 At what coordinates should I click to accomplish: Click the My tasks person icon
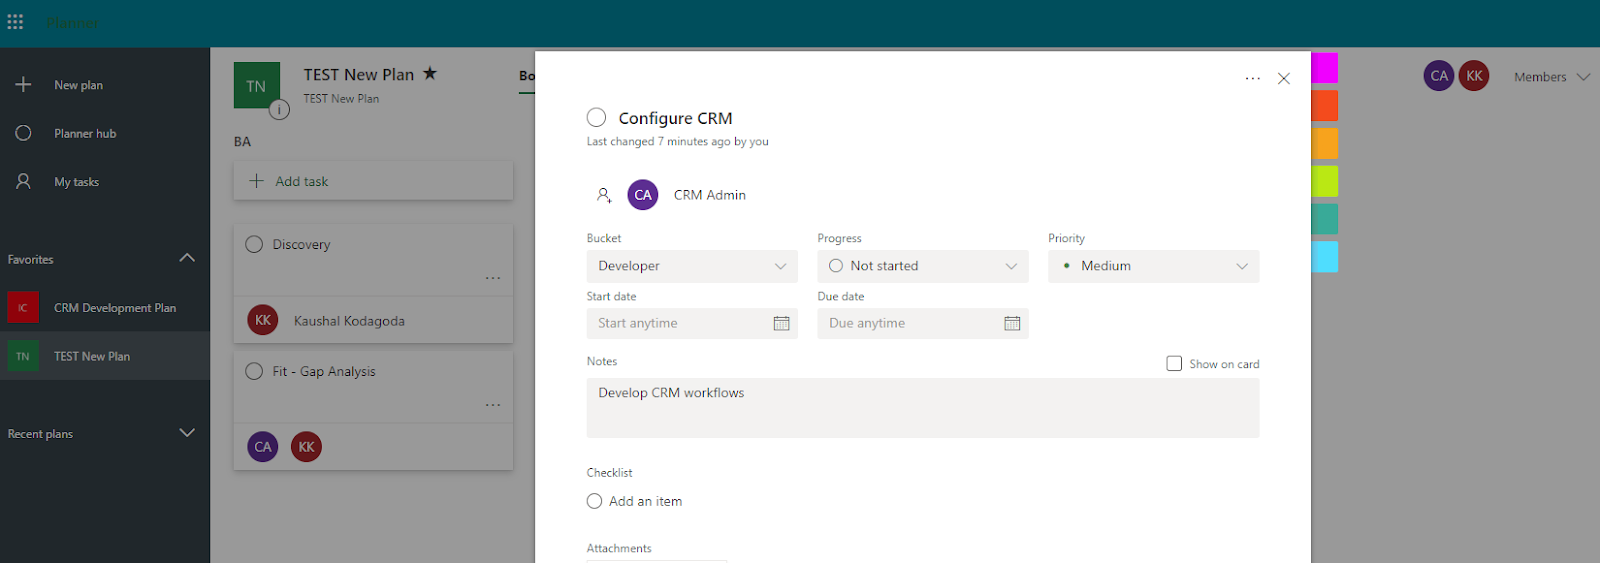click(x=24, y=182)
